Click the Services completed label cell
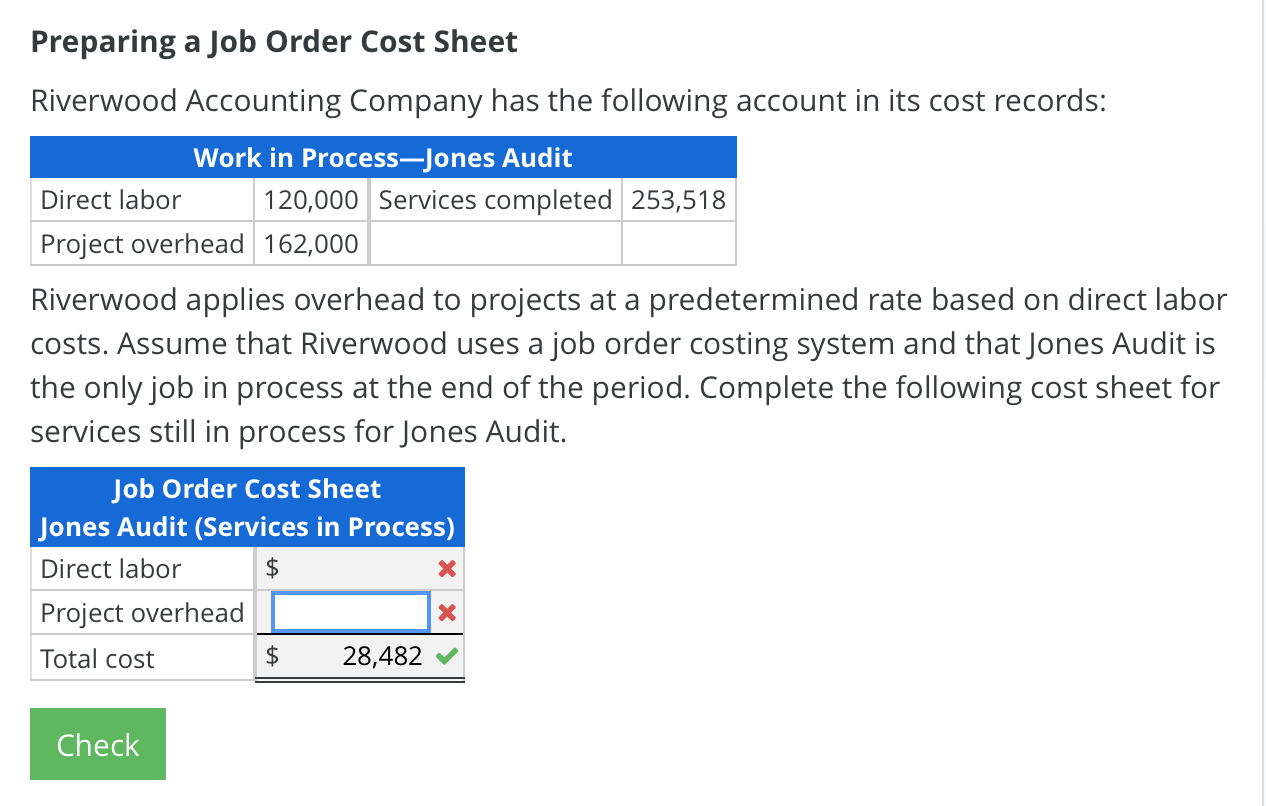The image size is (1266, 806). coord(494,199)
